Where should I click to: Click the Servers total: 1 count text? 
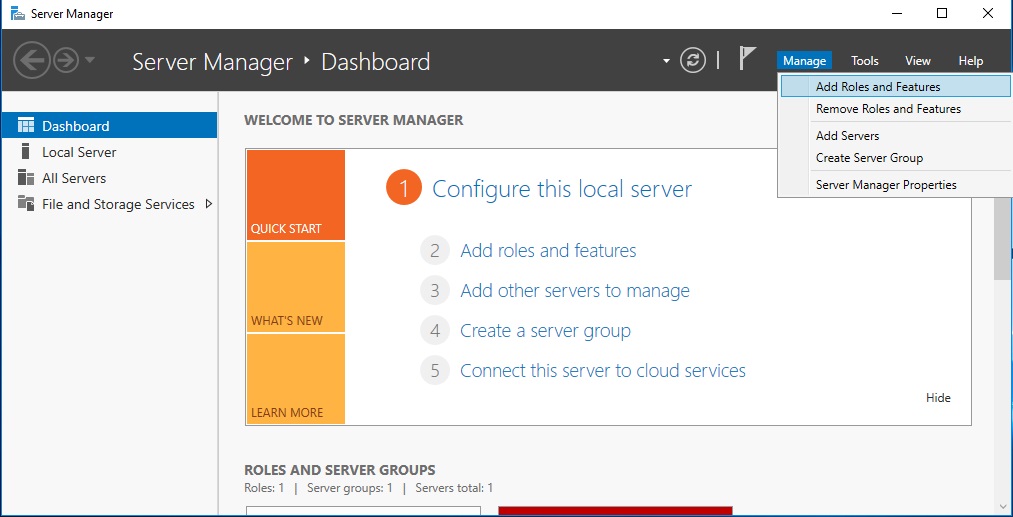pyautogui.click(x=454, y=488)
